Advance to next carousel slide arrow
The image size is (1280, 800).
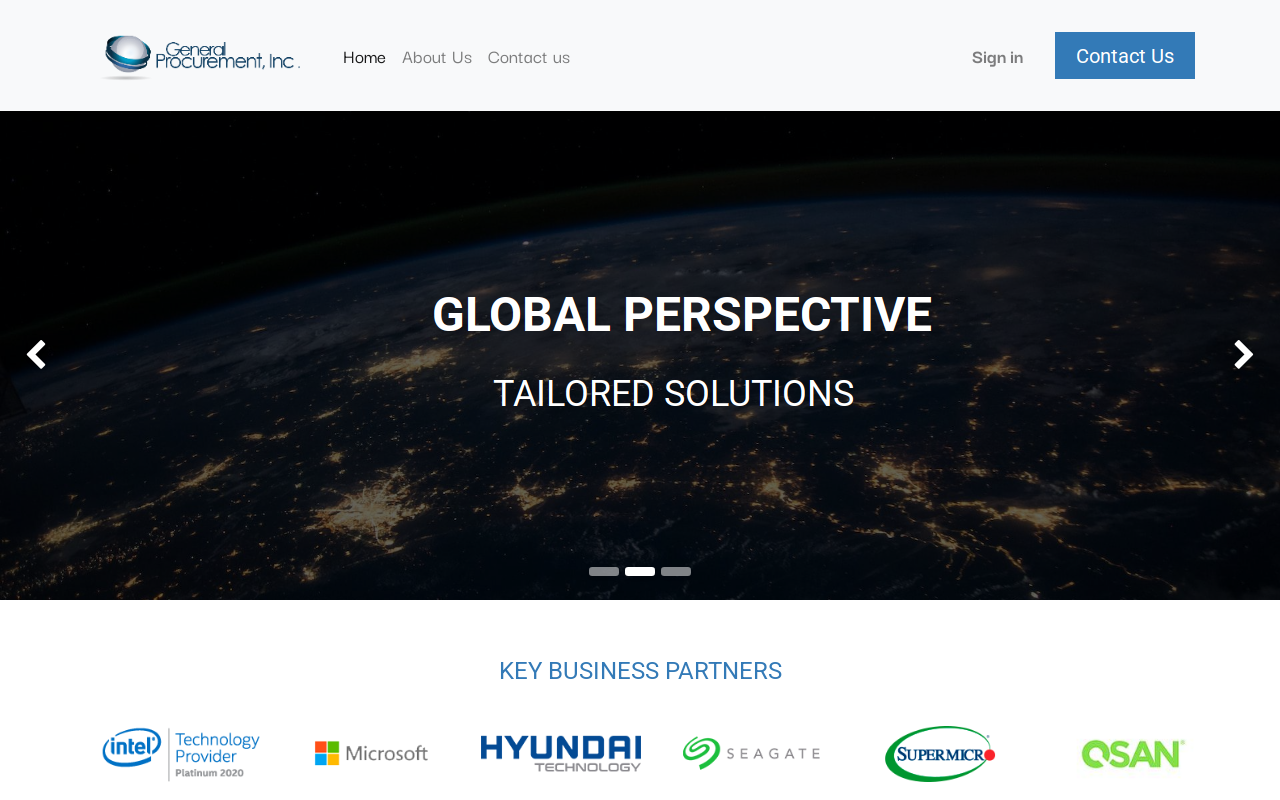[x=1243, y=355]
